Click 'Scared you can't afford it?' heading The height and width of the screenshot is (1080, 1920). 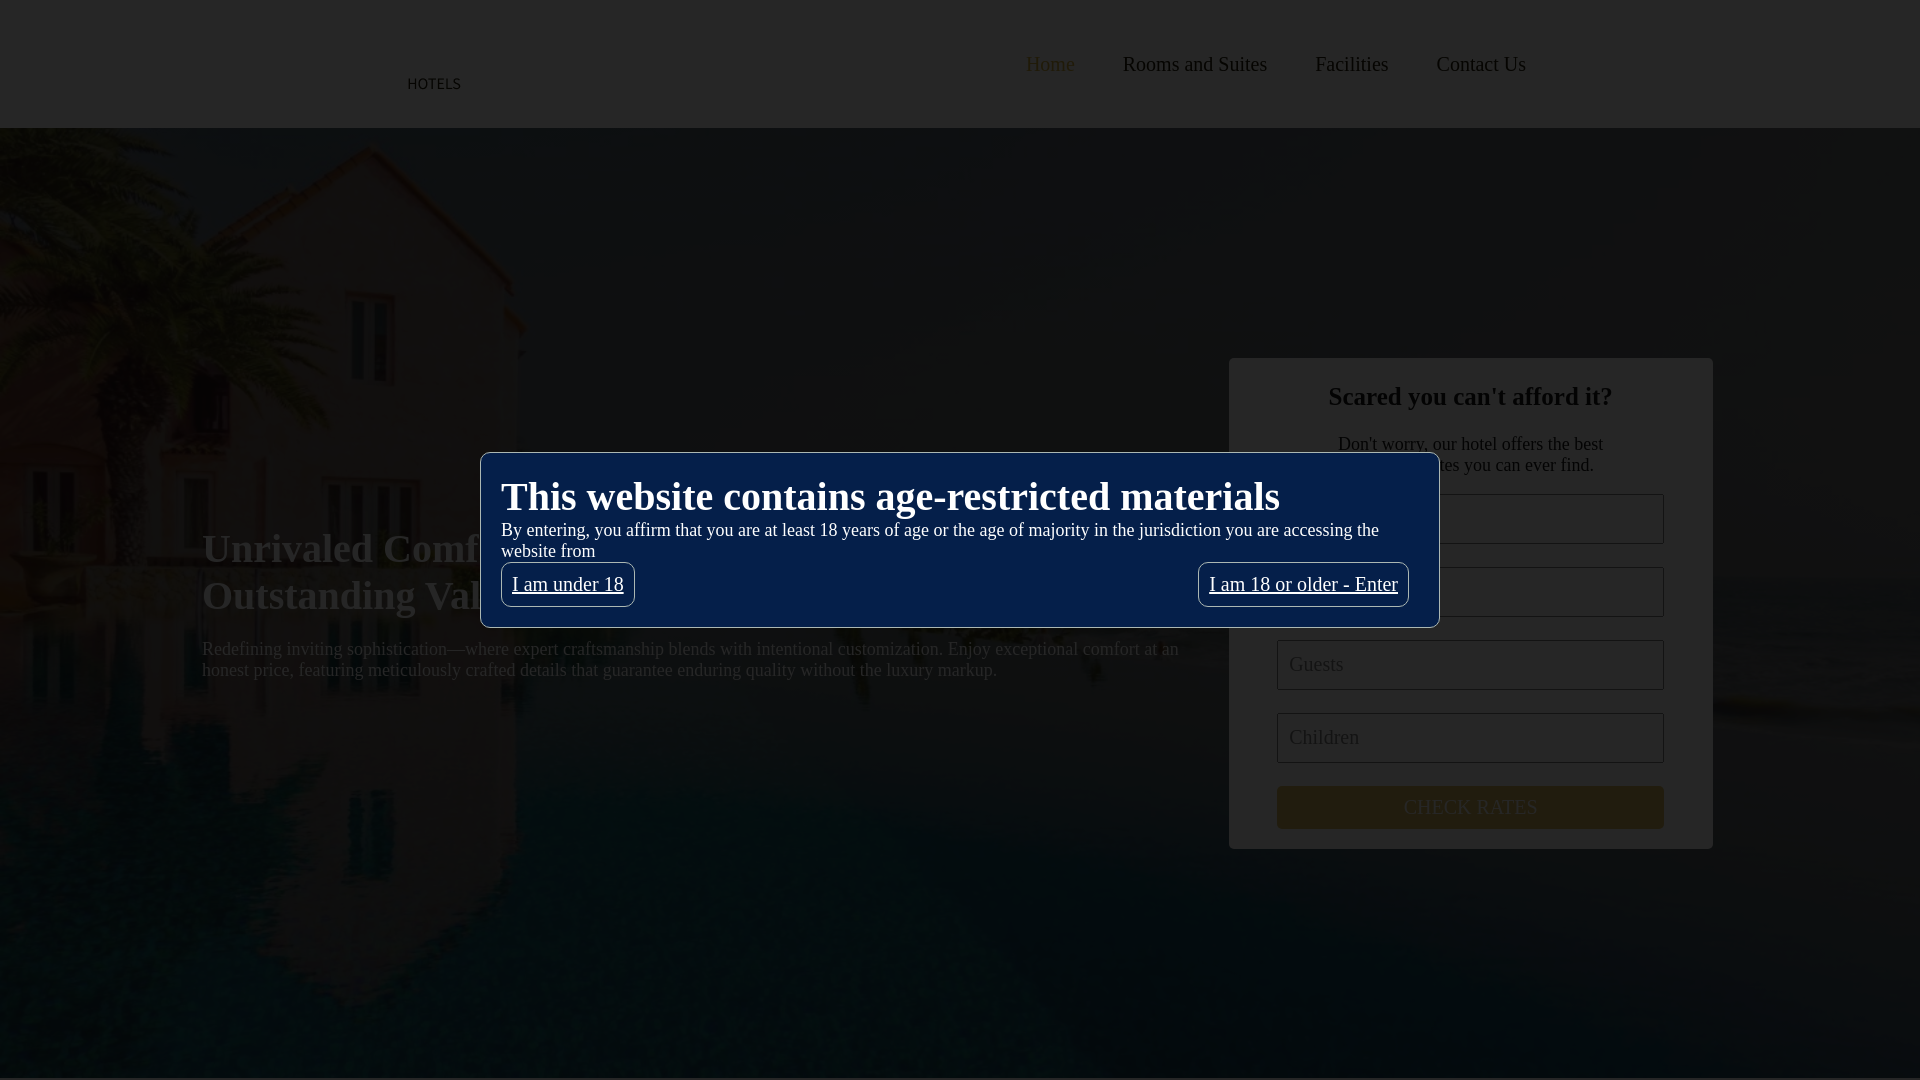[1470, 397]
